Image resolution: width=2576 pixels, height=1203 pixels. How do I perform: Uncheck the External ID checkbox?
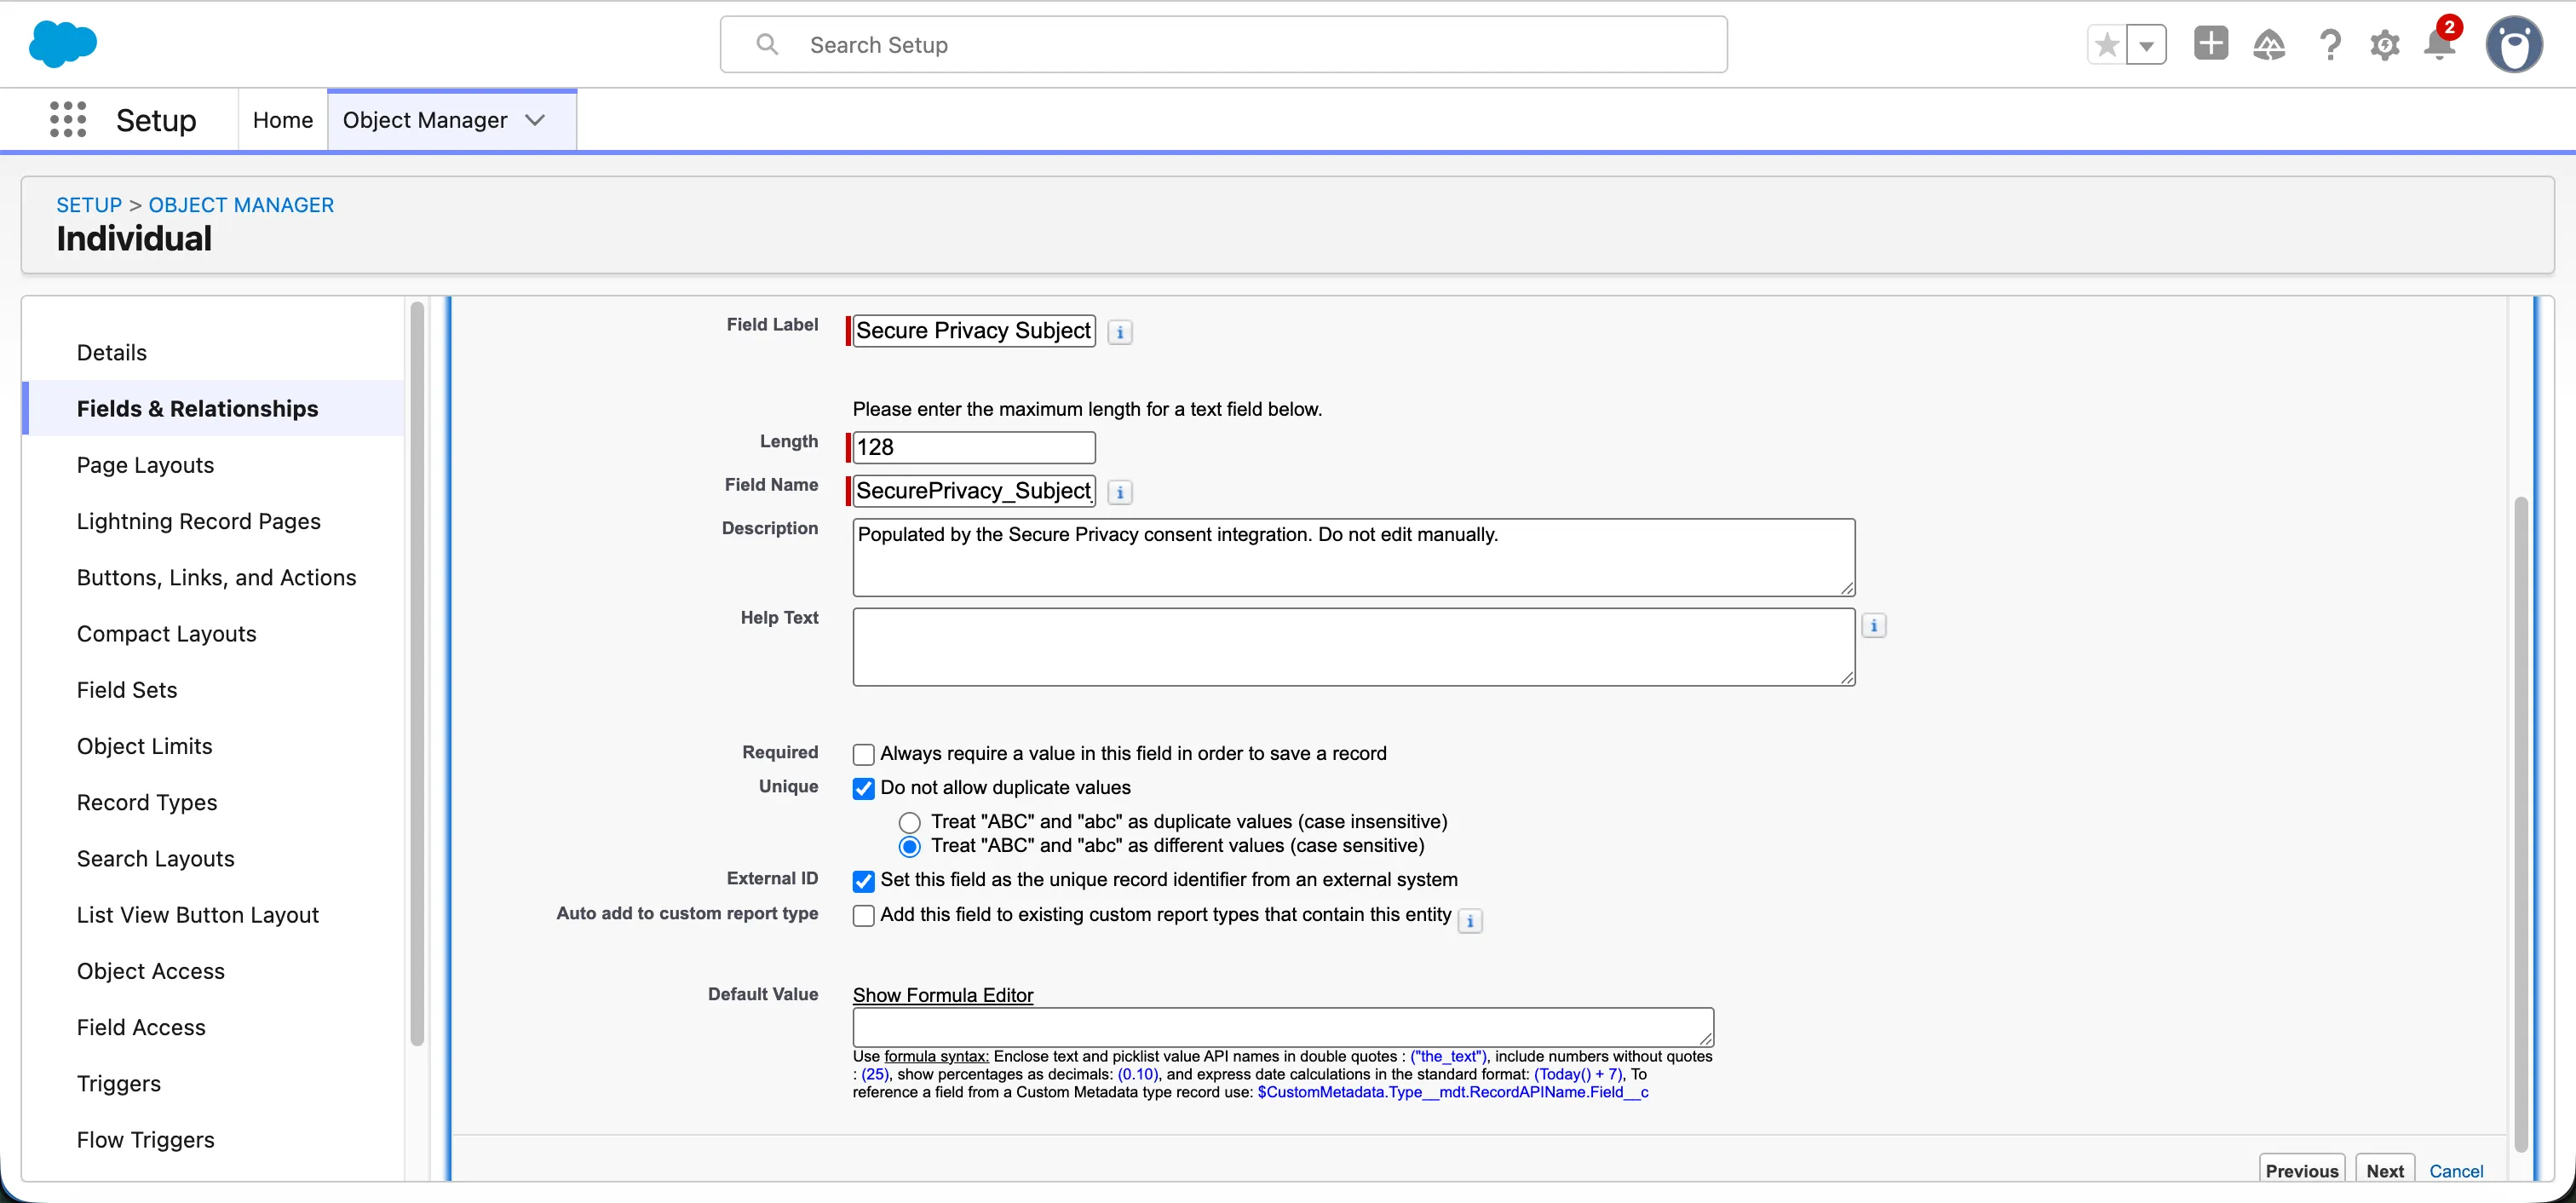[864, 881]
